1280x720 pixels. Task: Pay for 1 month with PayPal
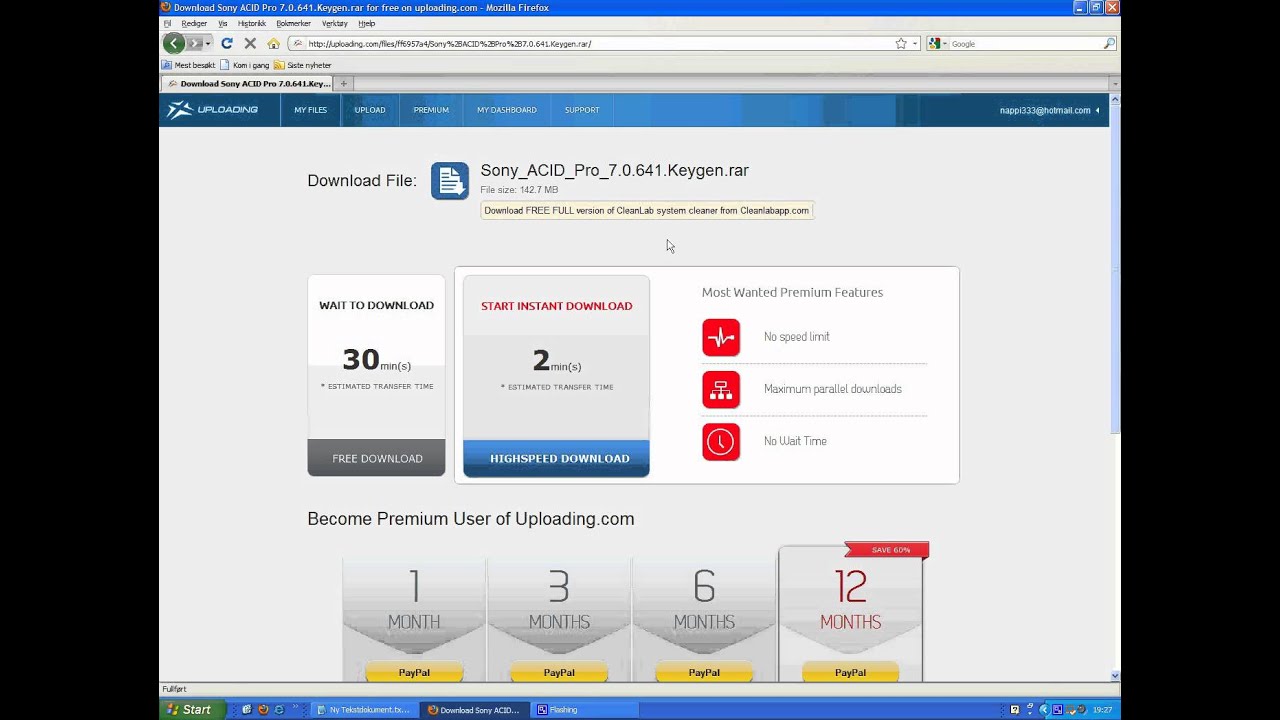414,672
